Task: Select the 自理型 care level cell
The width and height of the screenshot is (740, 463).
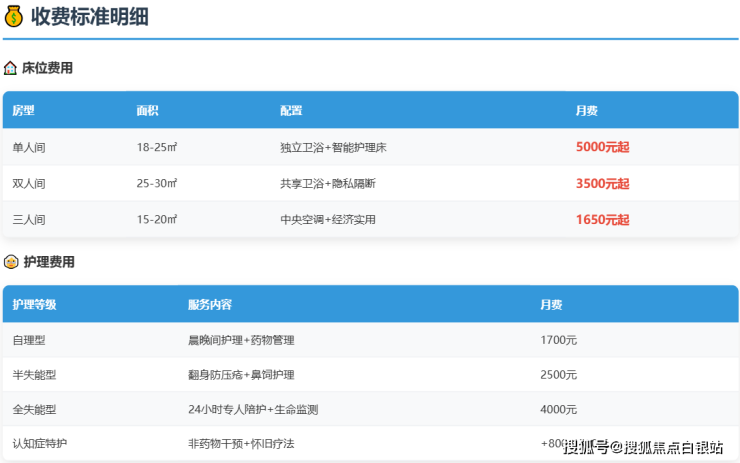Action: coord(29,340)
